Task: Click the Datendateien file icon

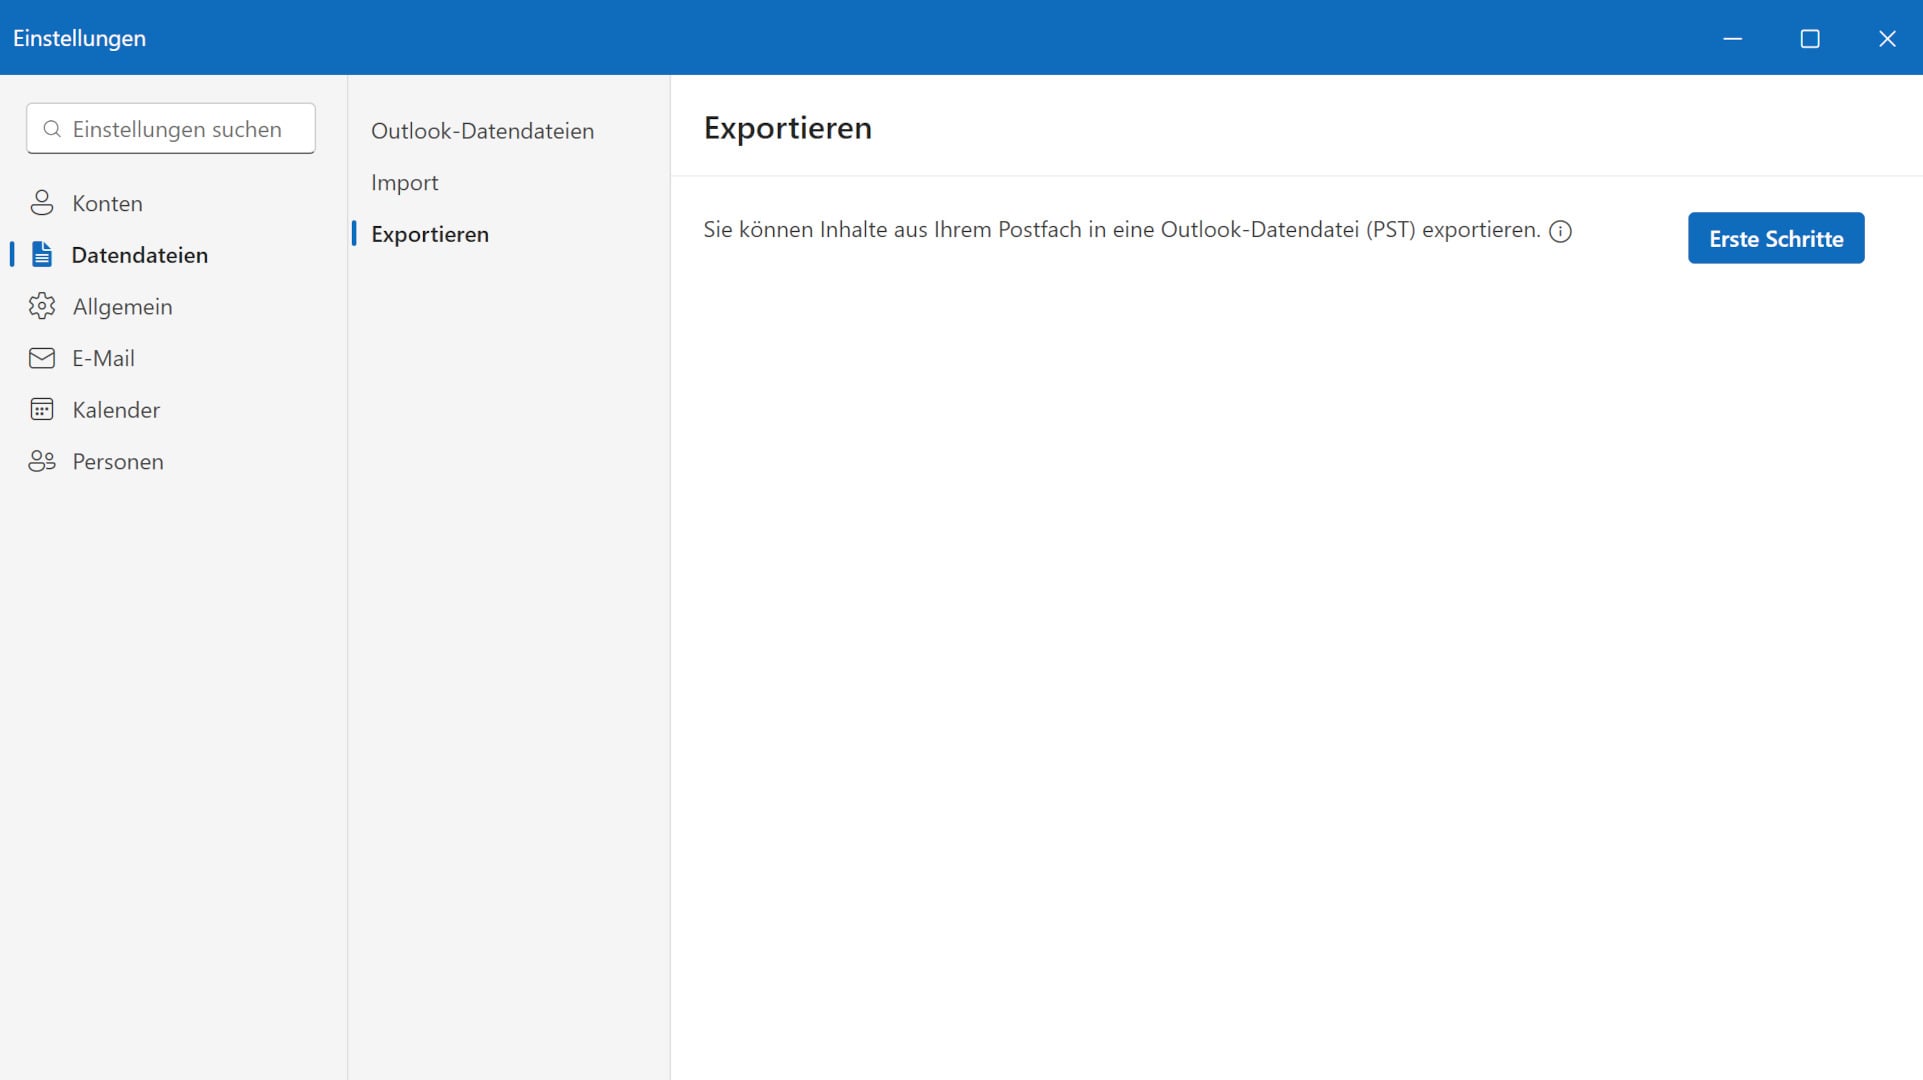Action: pos(42,255)
